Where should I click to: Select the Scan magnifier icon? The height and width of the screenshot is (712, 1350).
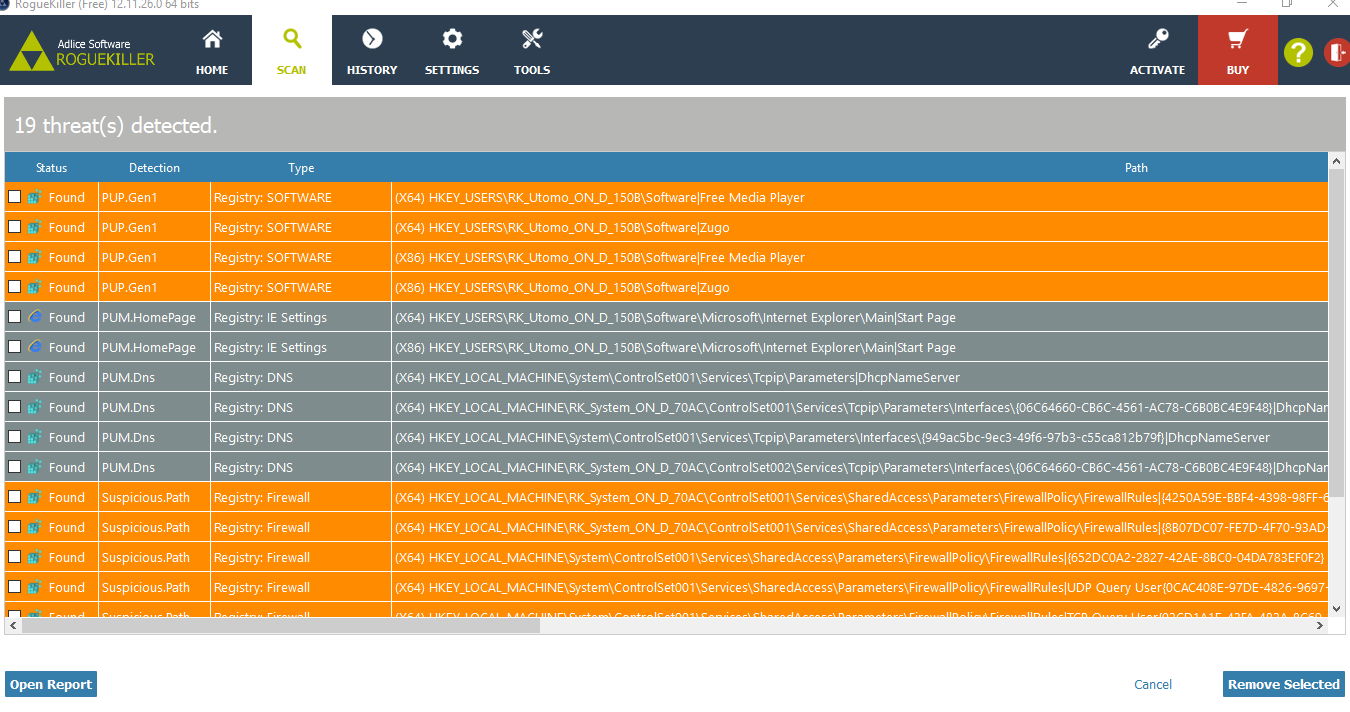tap(292, 40)
